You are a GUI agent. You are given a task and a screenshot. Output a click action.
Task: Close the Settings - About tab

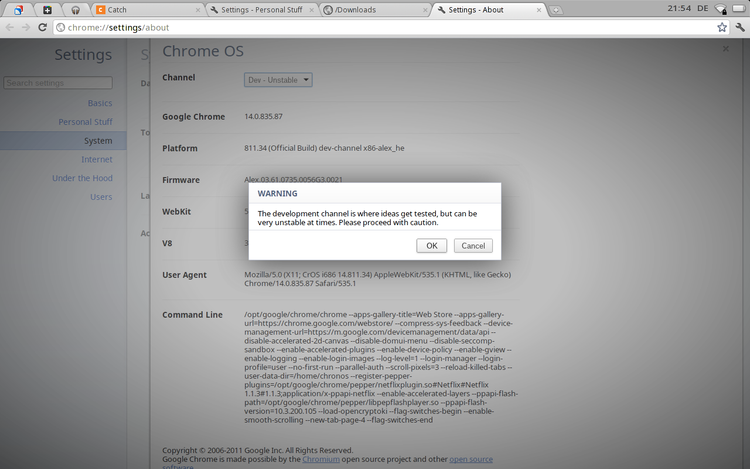(539, 10)
